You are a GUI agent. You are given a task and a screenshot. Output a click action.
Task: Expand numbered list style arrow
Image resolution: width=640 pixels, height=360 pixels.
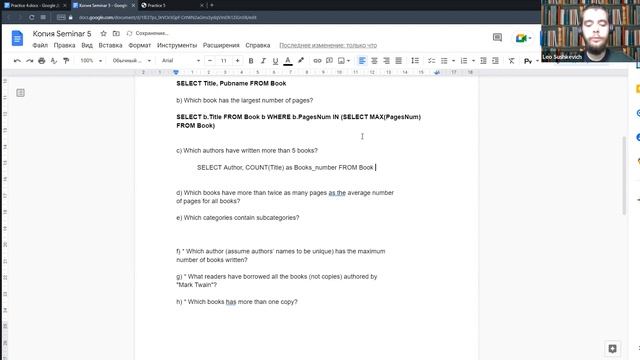click(x=473, y=61)
